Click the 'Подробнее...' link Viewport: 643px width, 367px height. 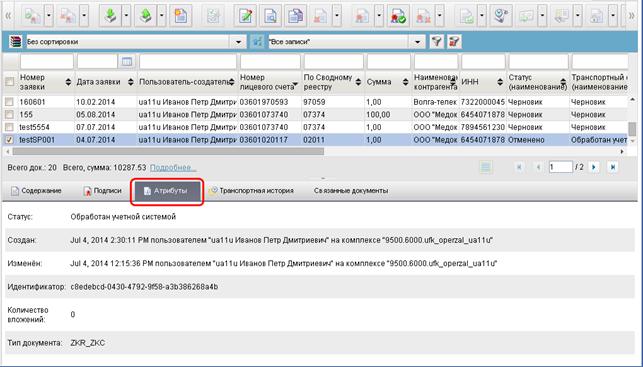tap(173, 167)
